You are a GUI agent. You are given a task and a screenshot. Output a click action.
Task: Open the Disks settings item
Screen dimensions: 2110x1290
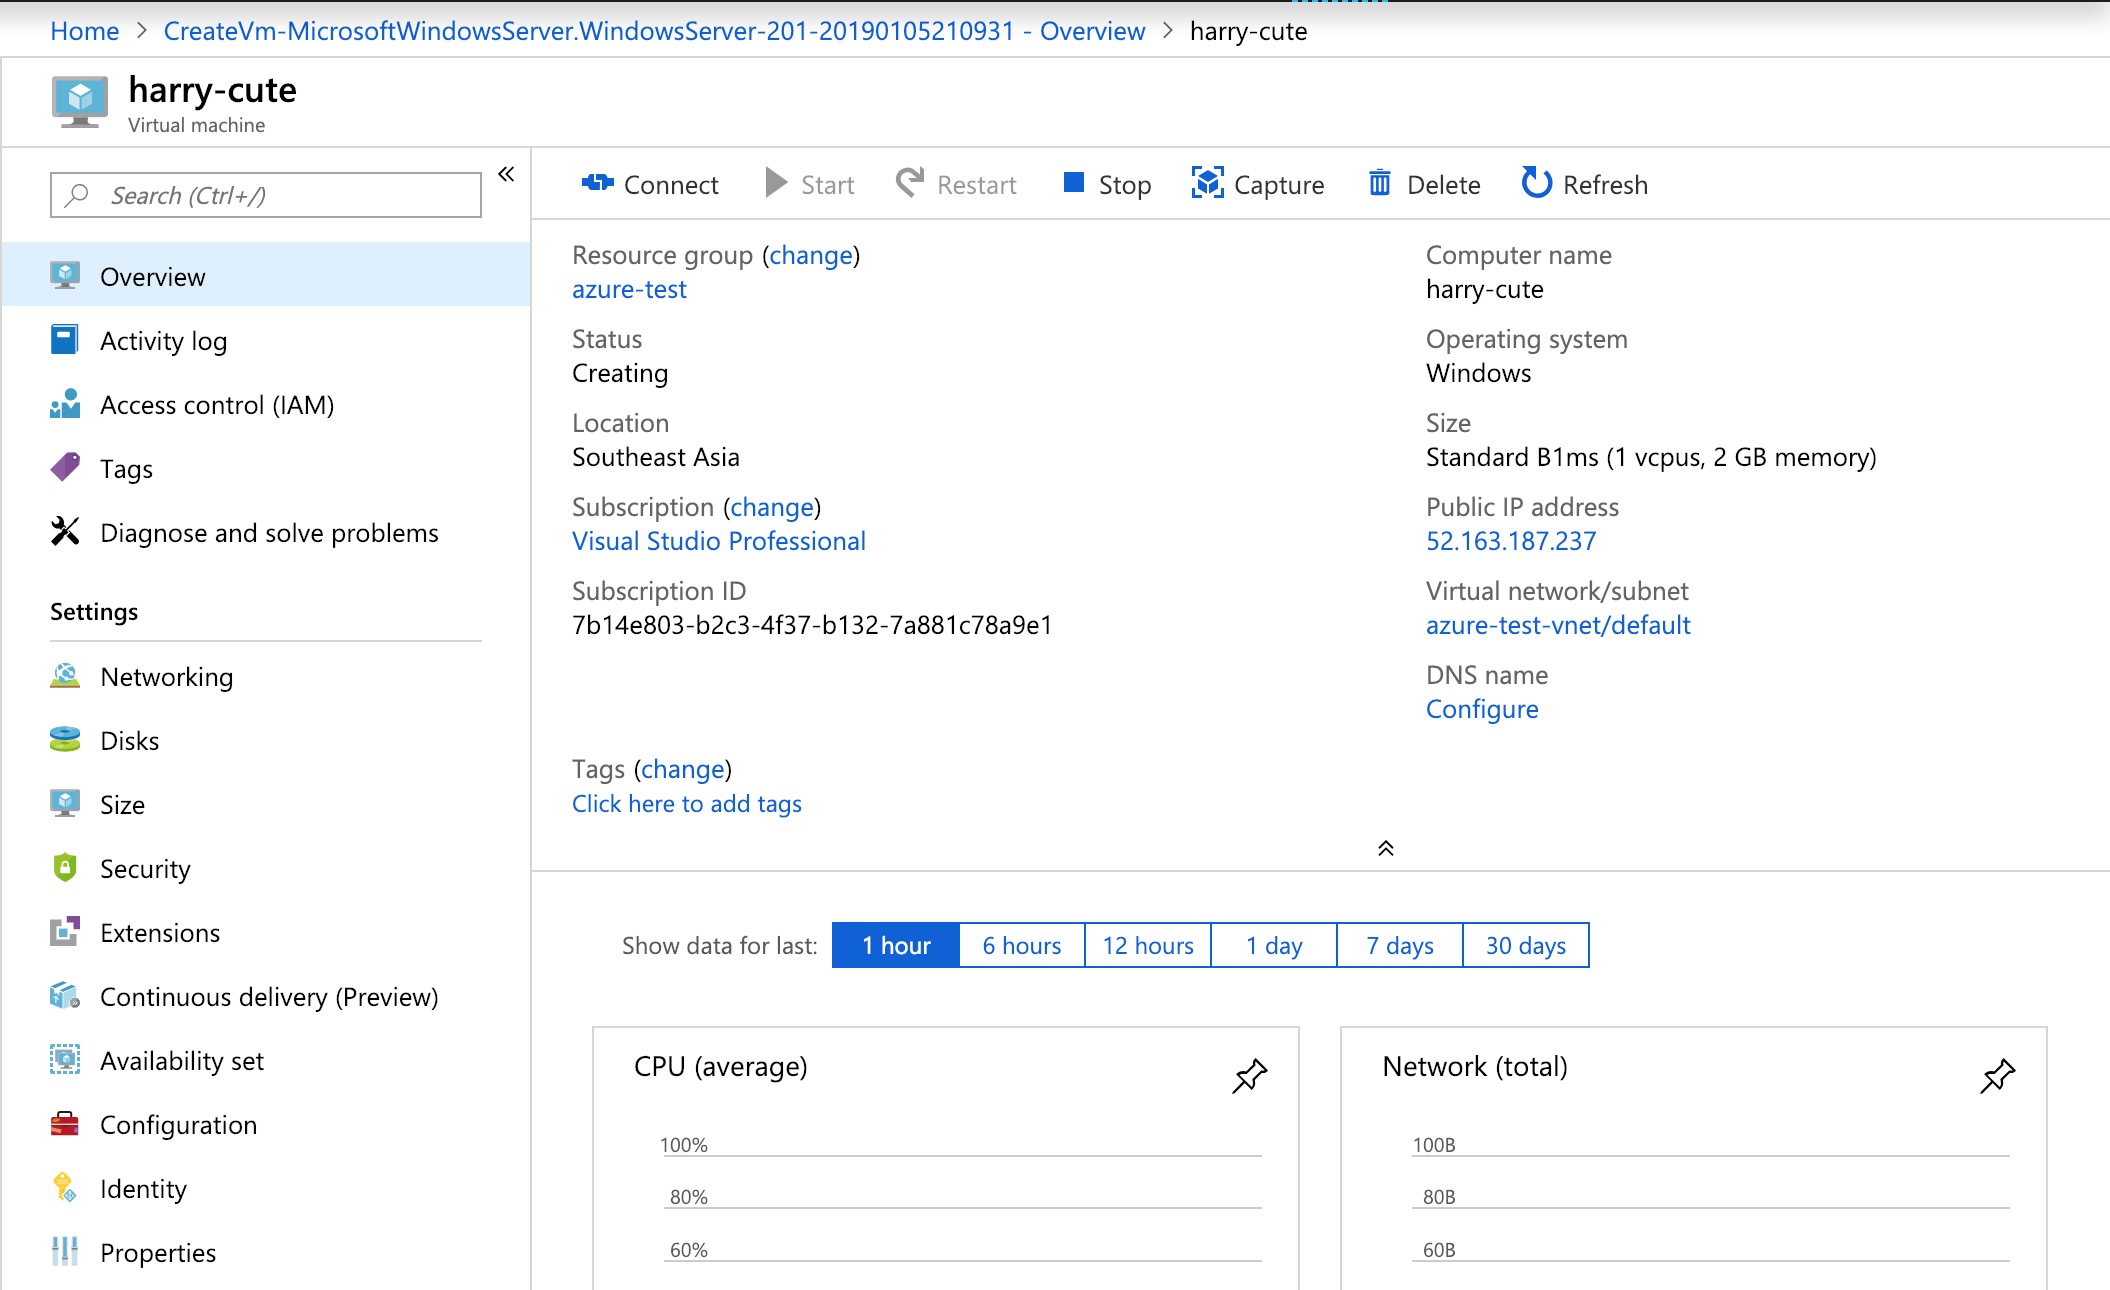129,741
